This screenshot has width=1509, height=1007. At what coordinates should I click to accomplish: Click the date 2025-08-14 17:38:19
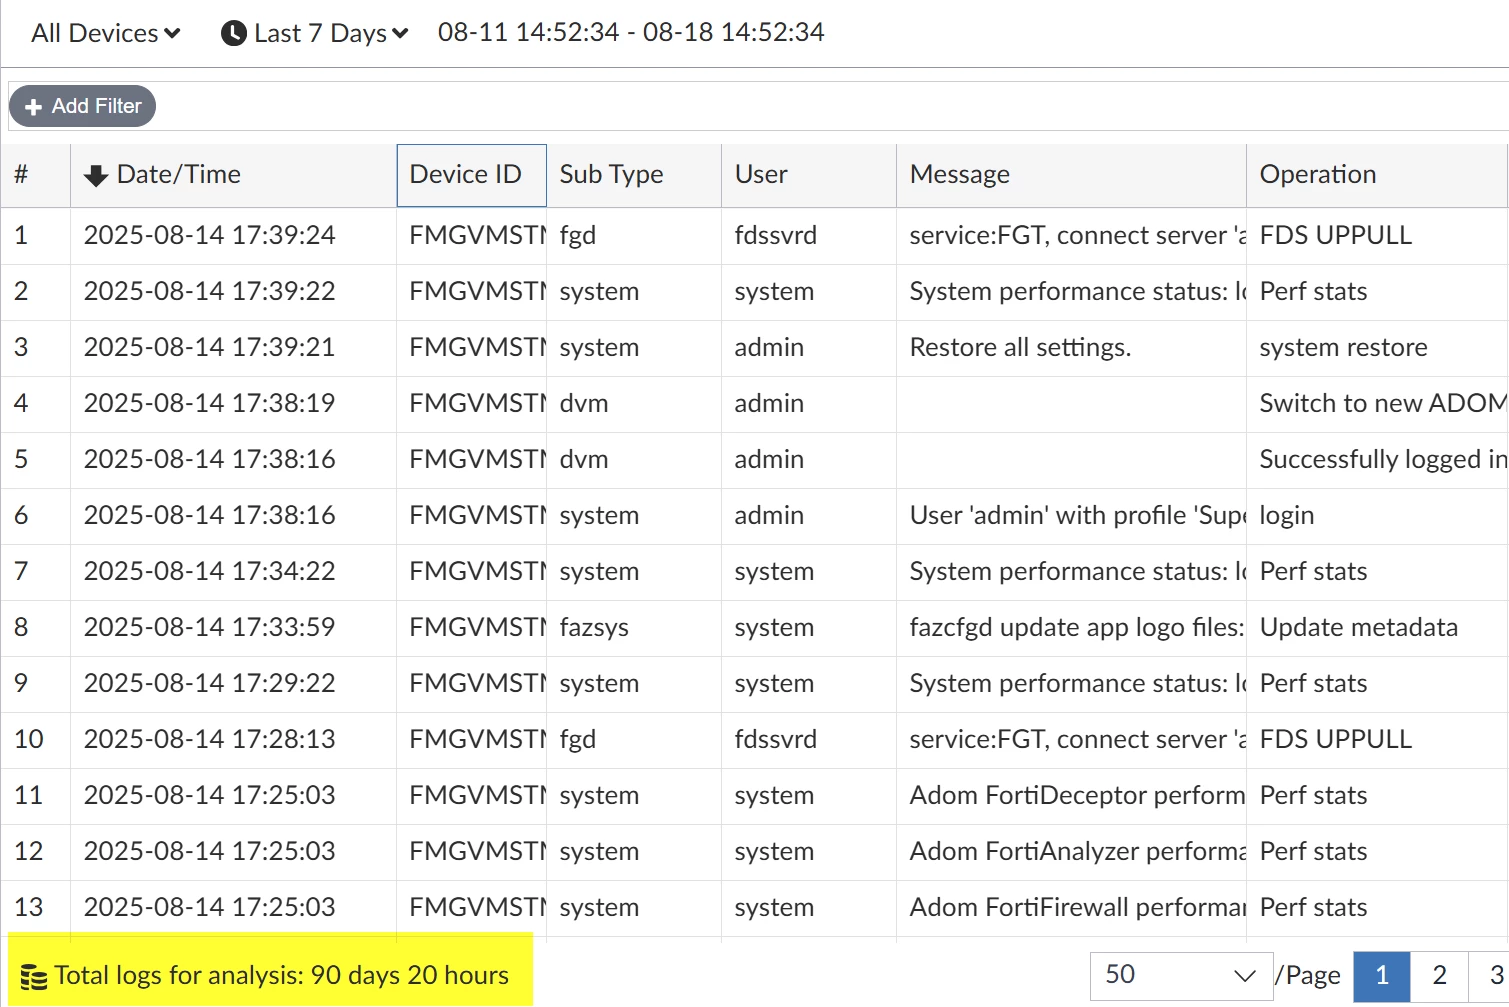(209, 404)
